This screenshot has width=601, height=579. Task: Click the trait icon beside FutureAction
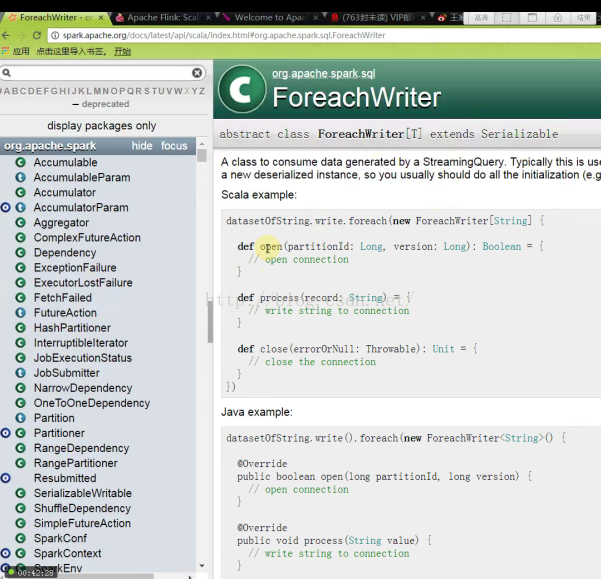tap(20, 313)
